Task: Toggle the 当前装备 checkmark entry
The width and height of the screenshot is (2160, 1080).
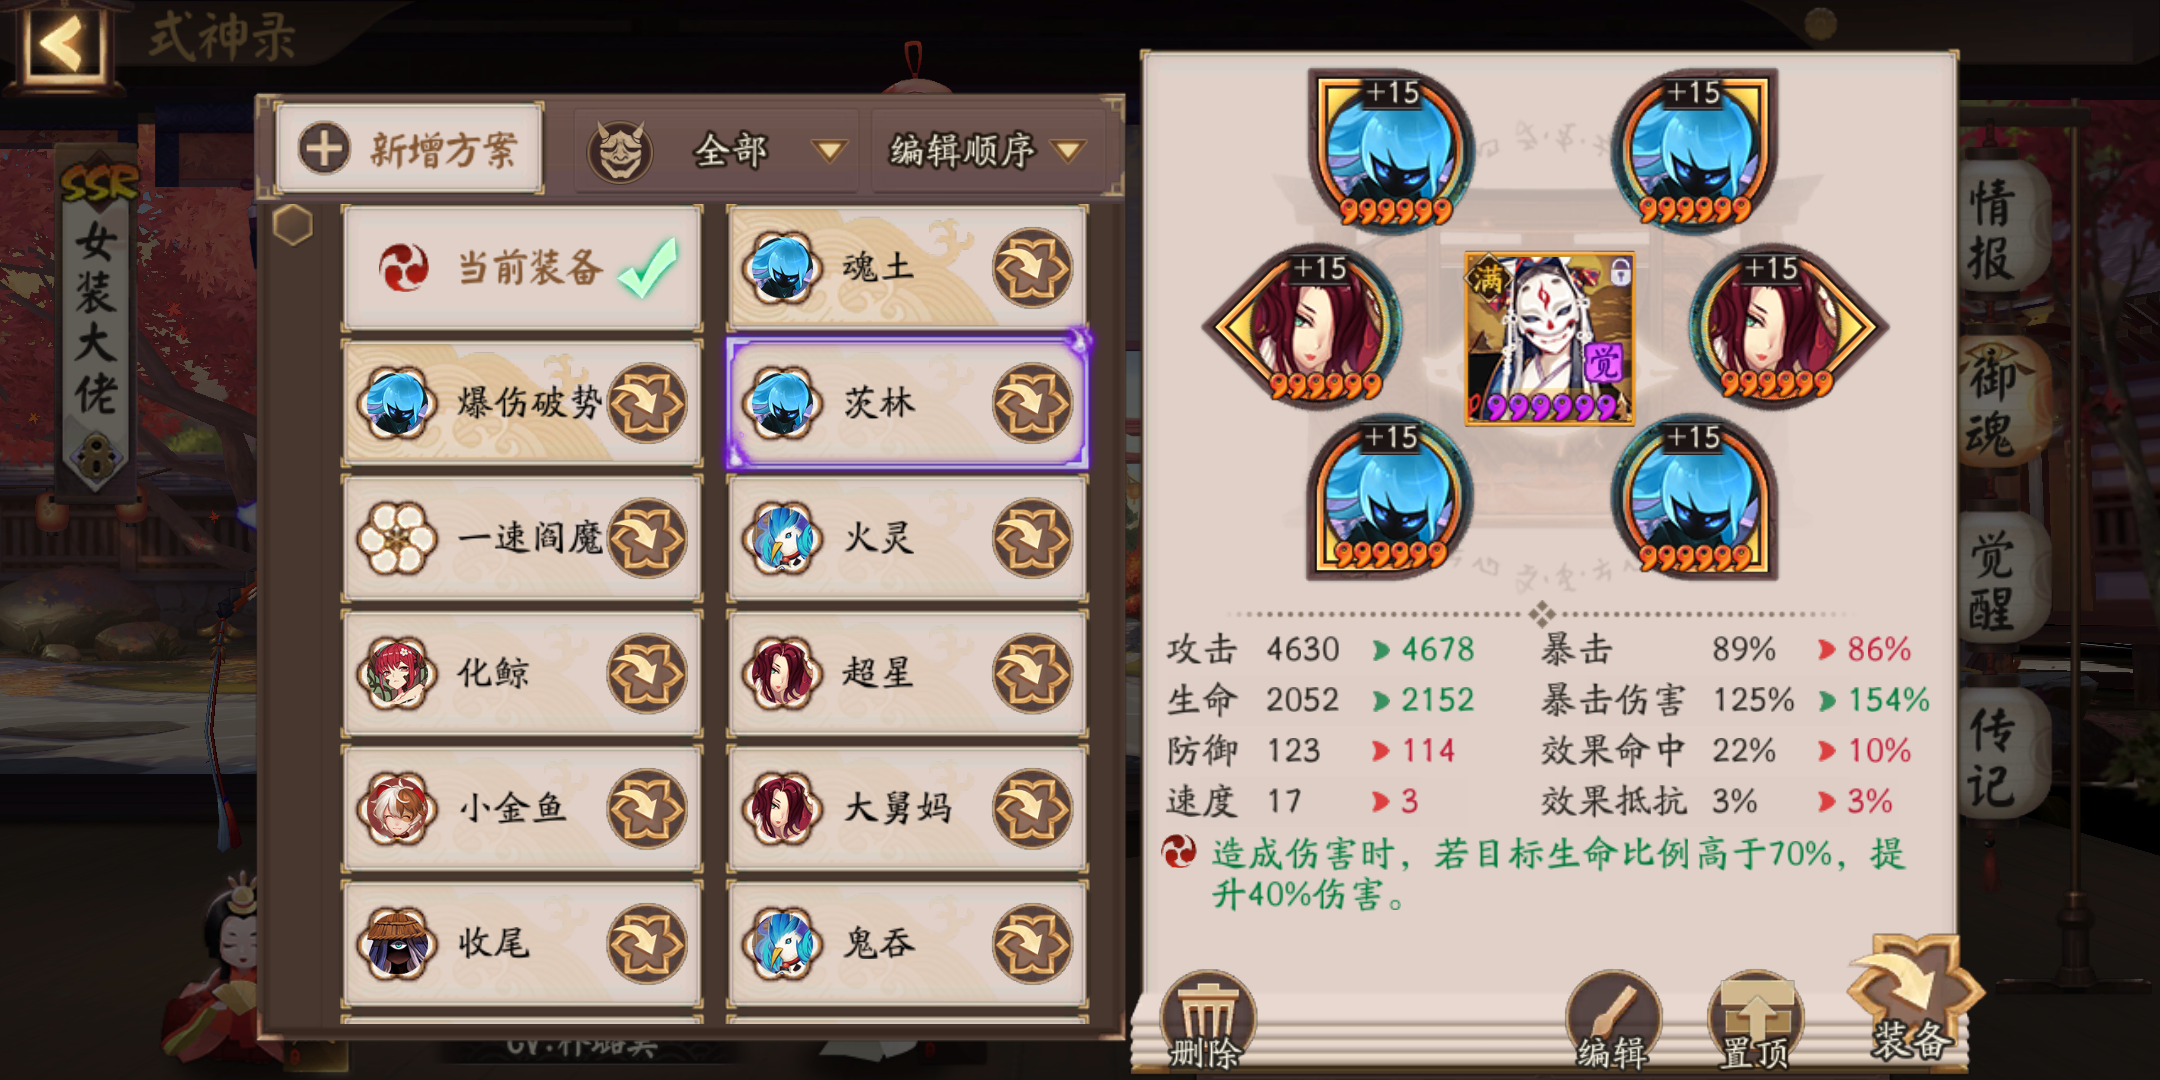Action: point(521,268)
